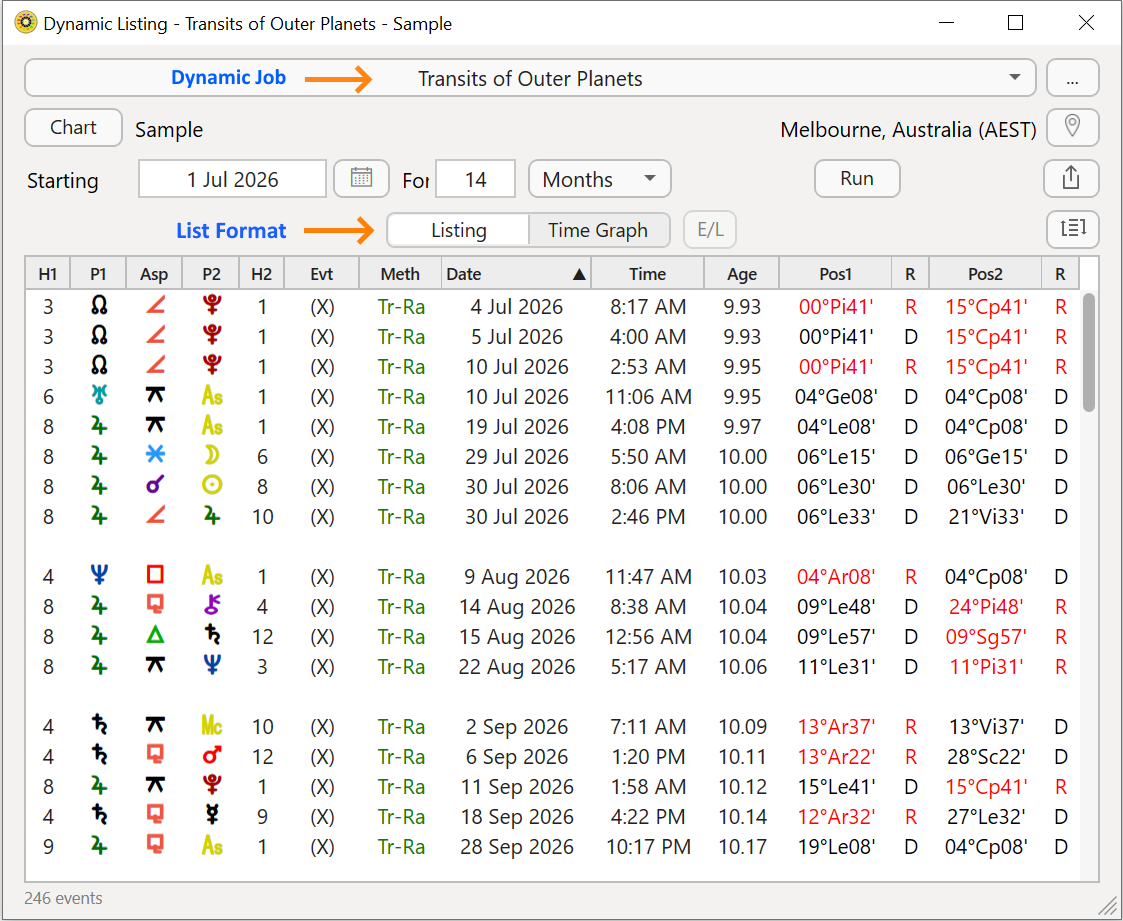Image resolution: width=1123 pixels, height=921 pixels.
Task: Click the Uranus glyph in 11:06 AM row
Action: [x=99, y=396]
